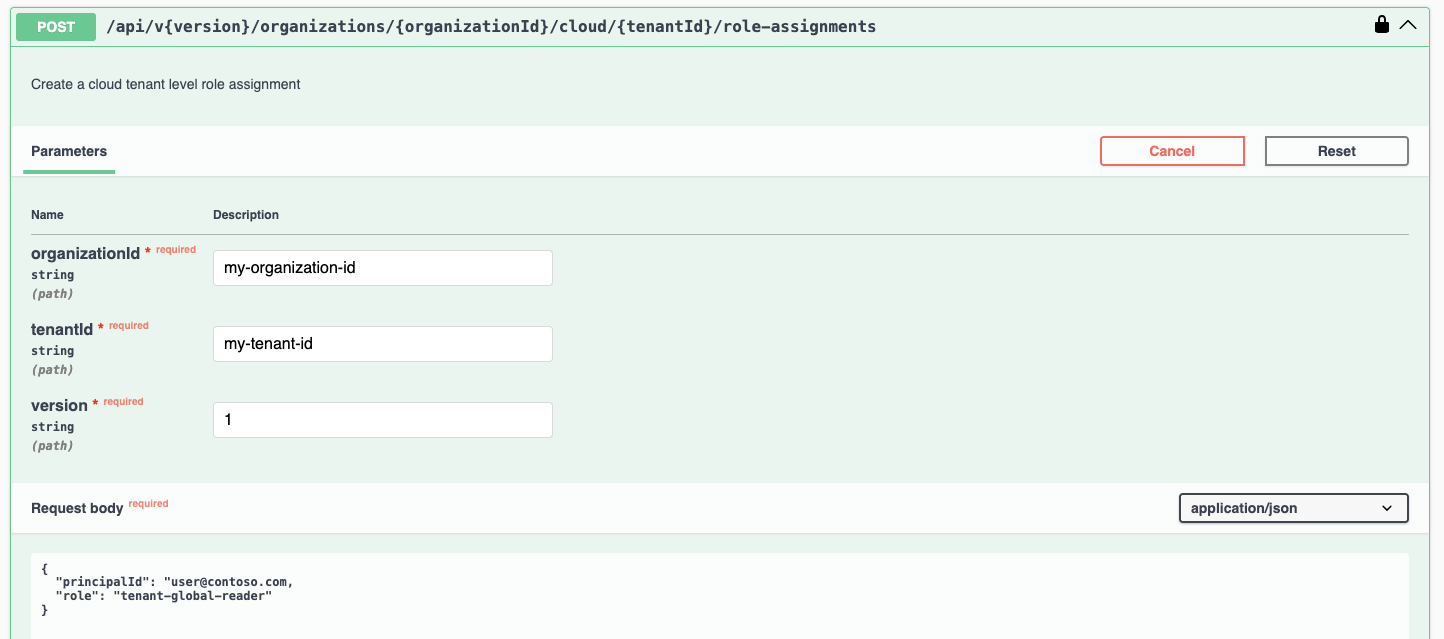
Task: Click the Name column header
Action: [x=47, y=215]
